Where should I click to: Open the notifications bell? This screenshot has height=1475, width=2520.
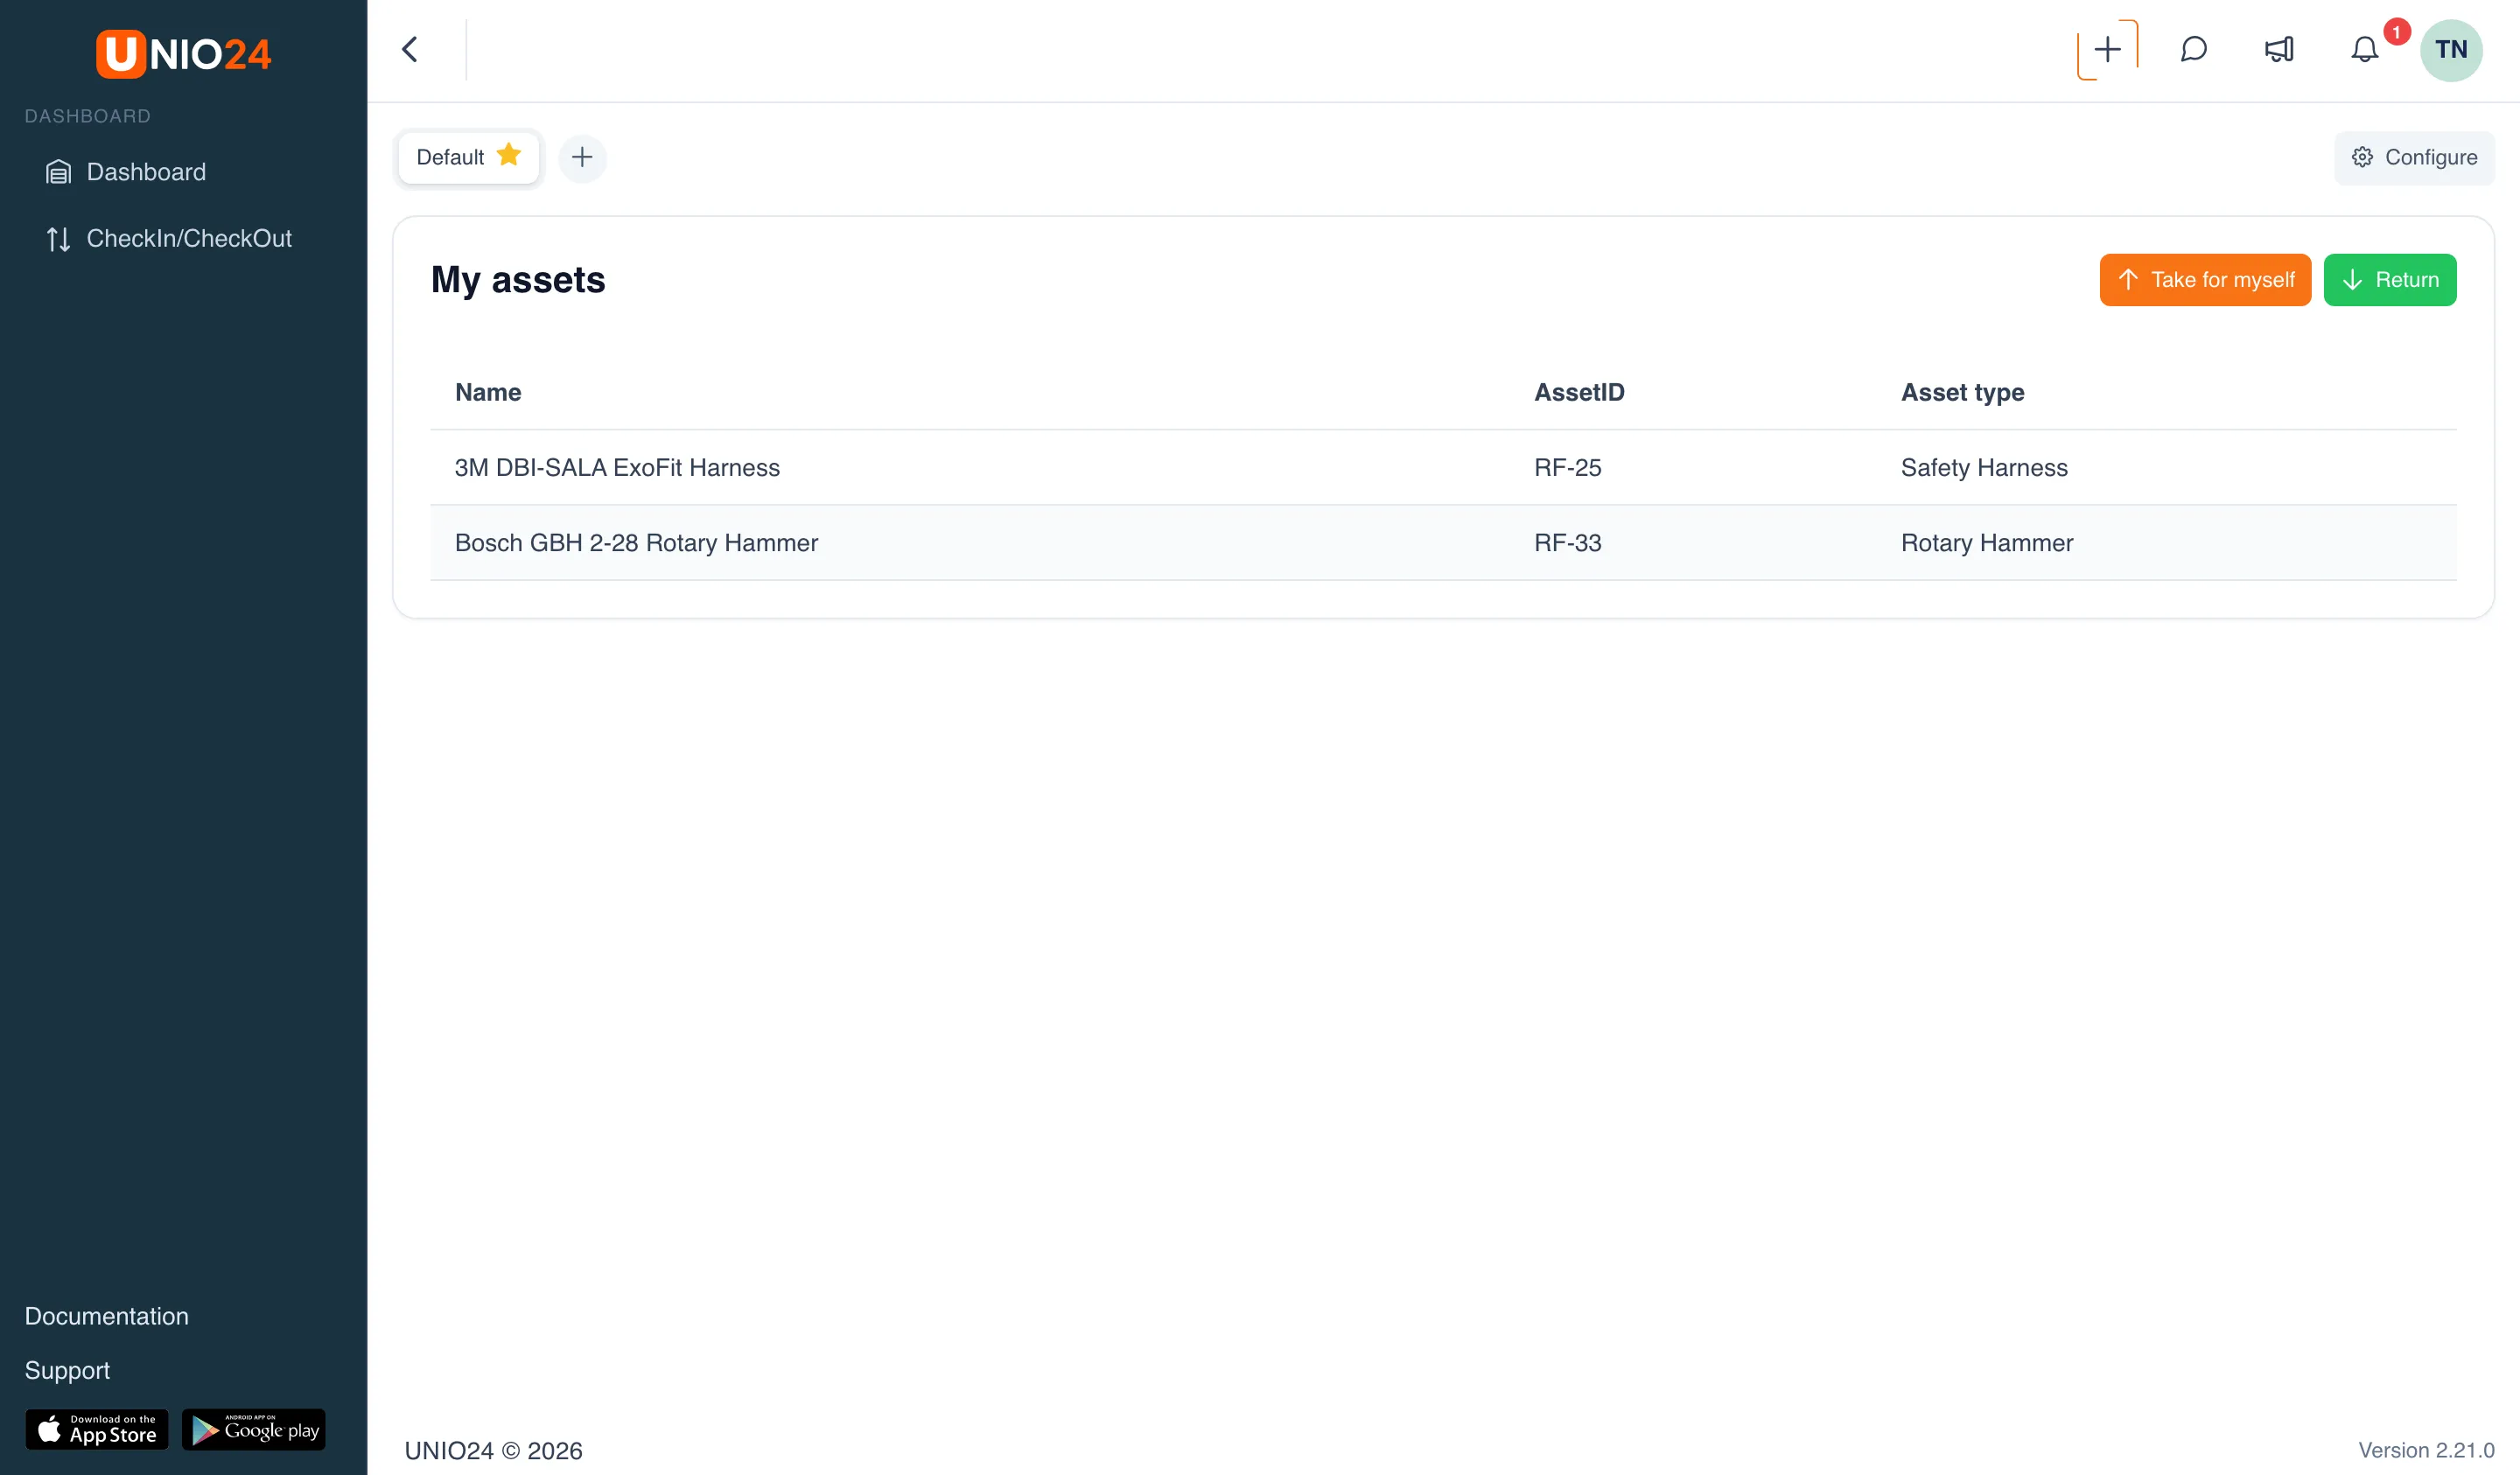(x=2365, y=50)
